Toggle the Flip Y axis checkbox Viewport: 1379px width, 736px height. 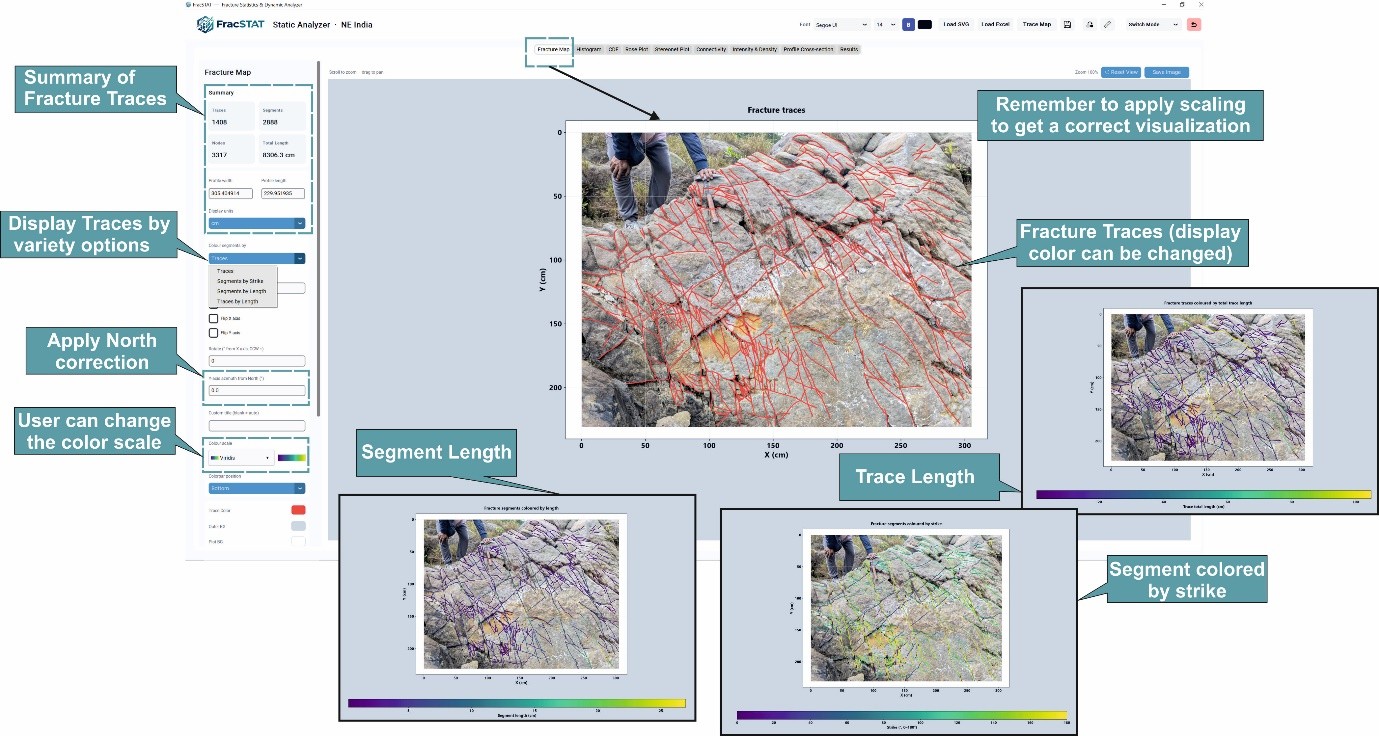[x=213, y=332]
